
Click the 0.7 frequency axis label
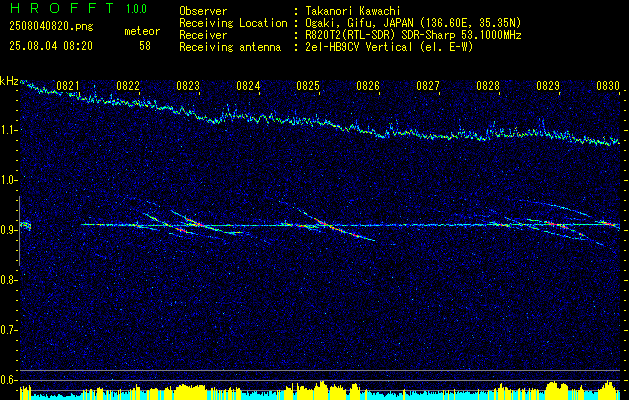click(8, 330)
